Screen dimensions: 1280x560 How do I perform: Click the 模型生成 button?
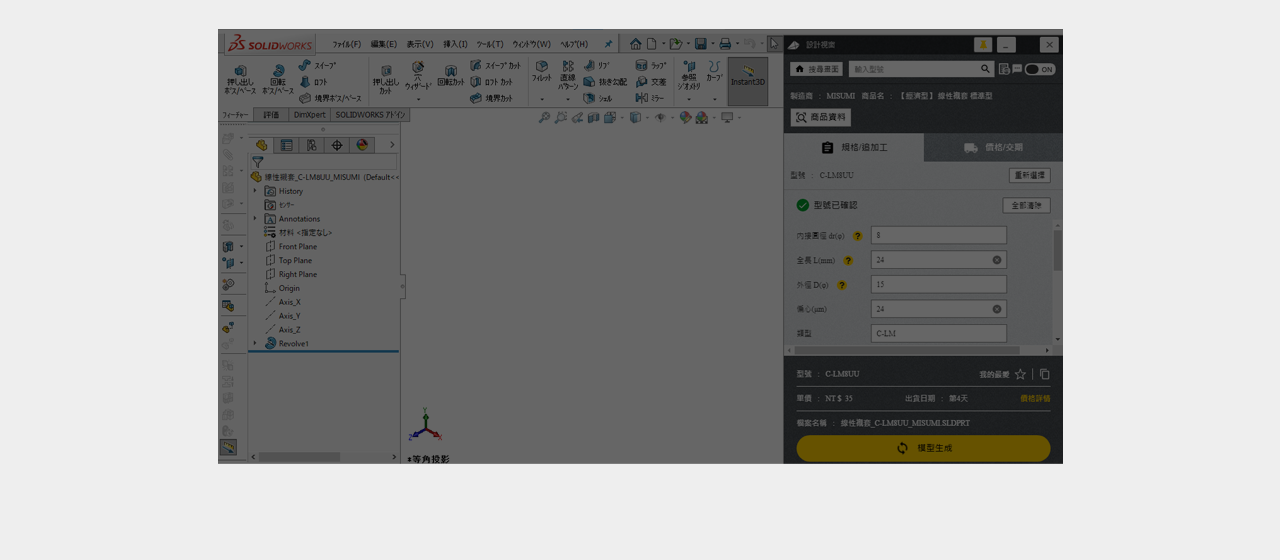pos(923,448)
